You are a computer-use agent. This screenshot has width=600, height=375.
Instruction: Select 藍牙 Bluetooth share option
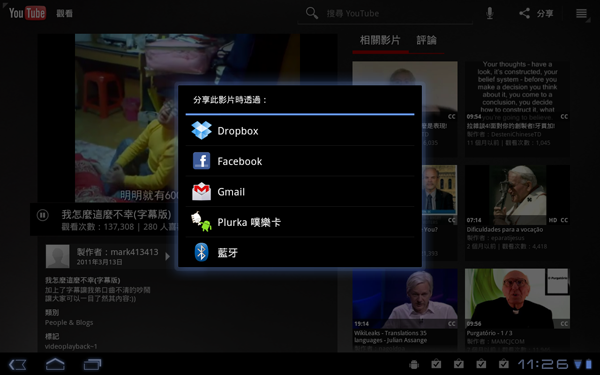coord(300,253)
